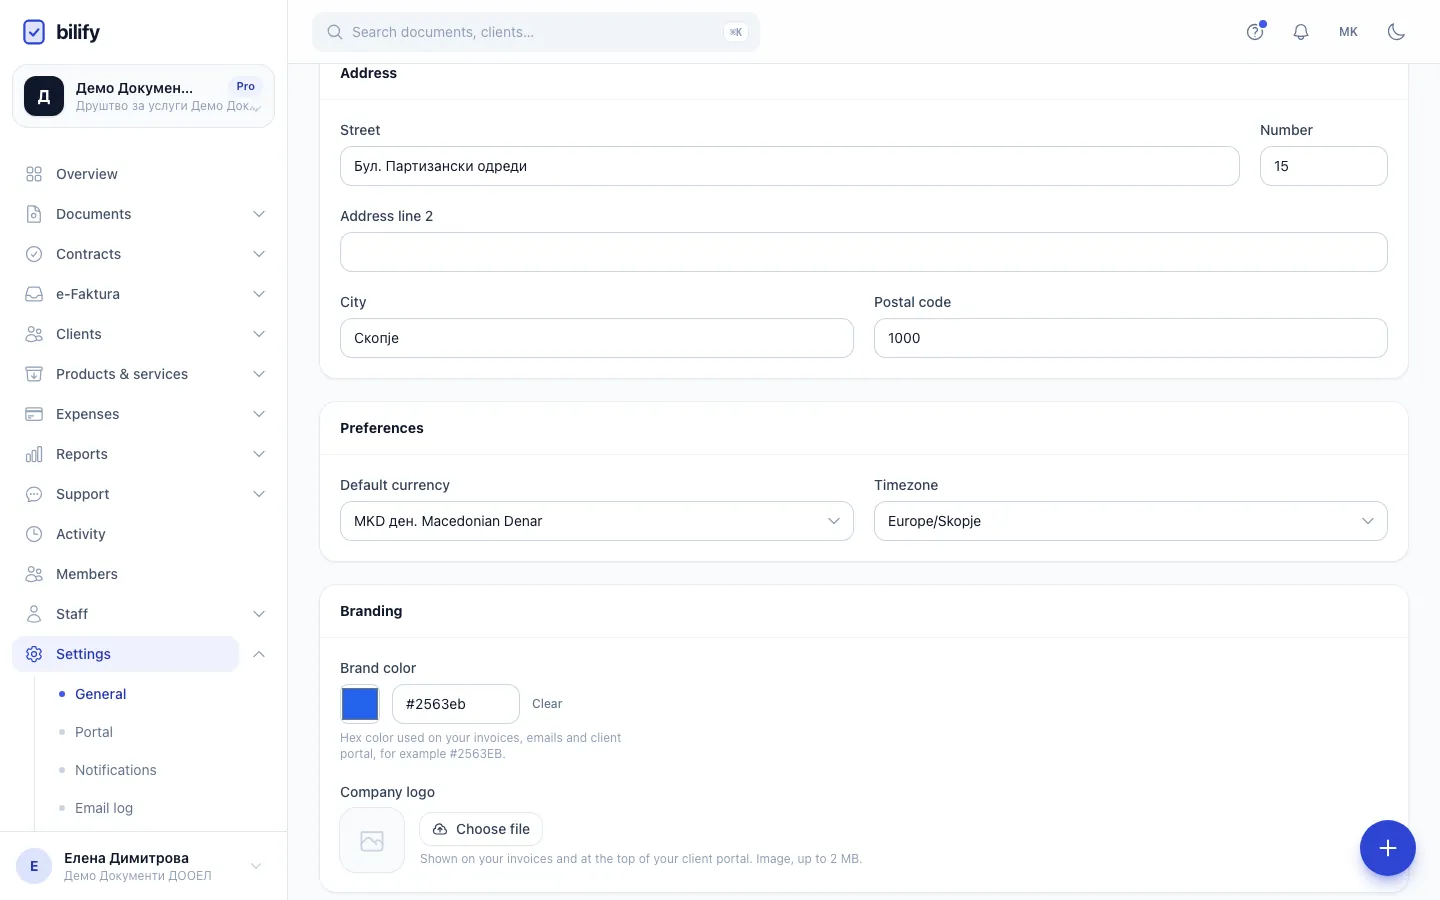Toggle dark mode with the moon icon
This screenshot has height=900, width=1440.
point(1397,32)
